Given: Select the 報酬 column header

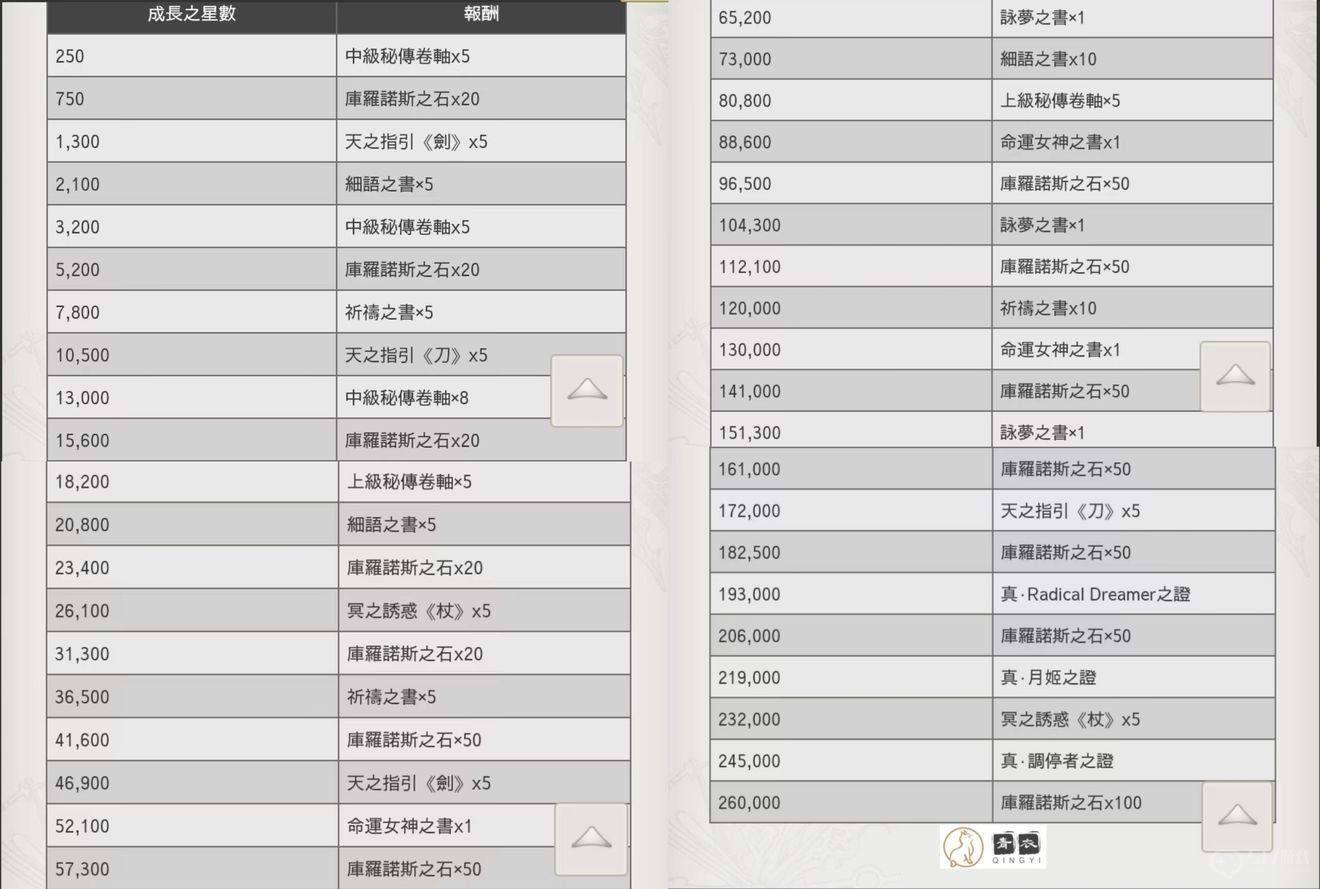Looking at the screenshot, I should (x=481, y=16).
